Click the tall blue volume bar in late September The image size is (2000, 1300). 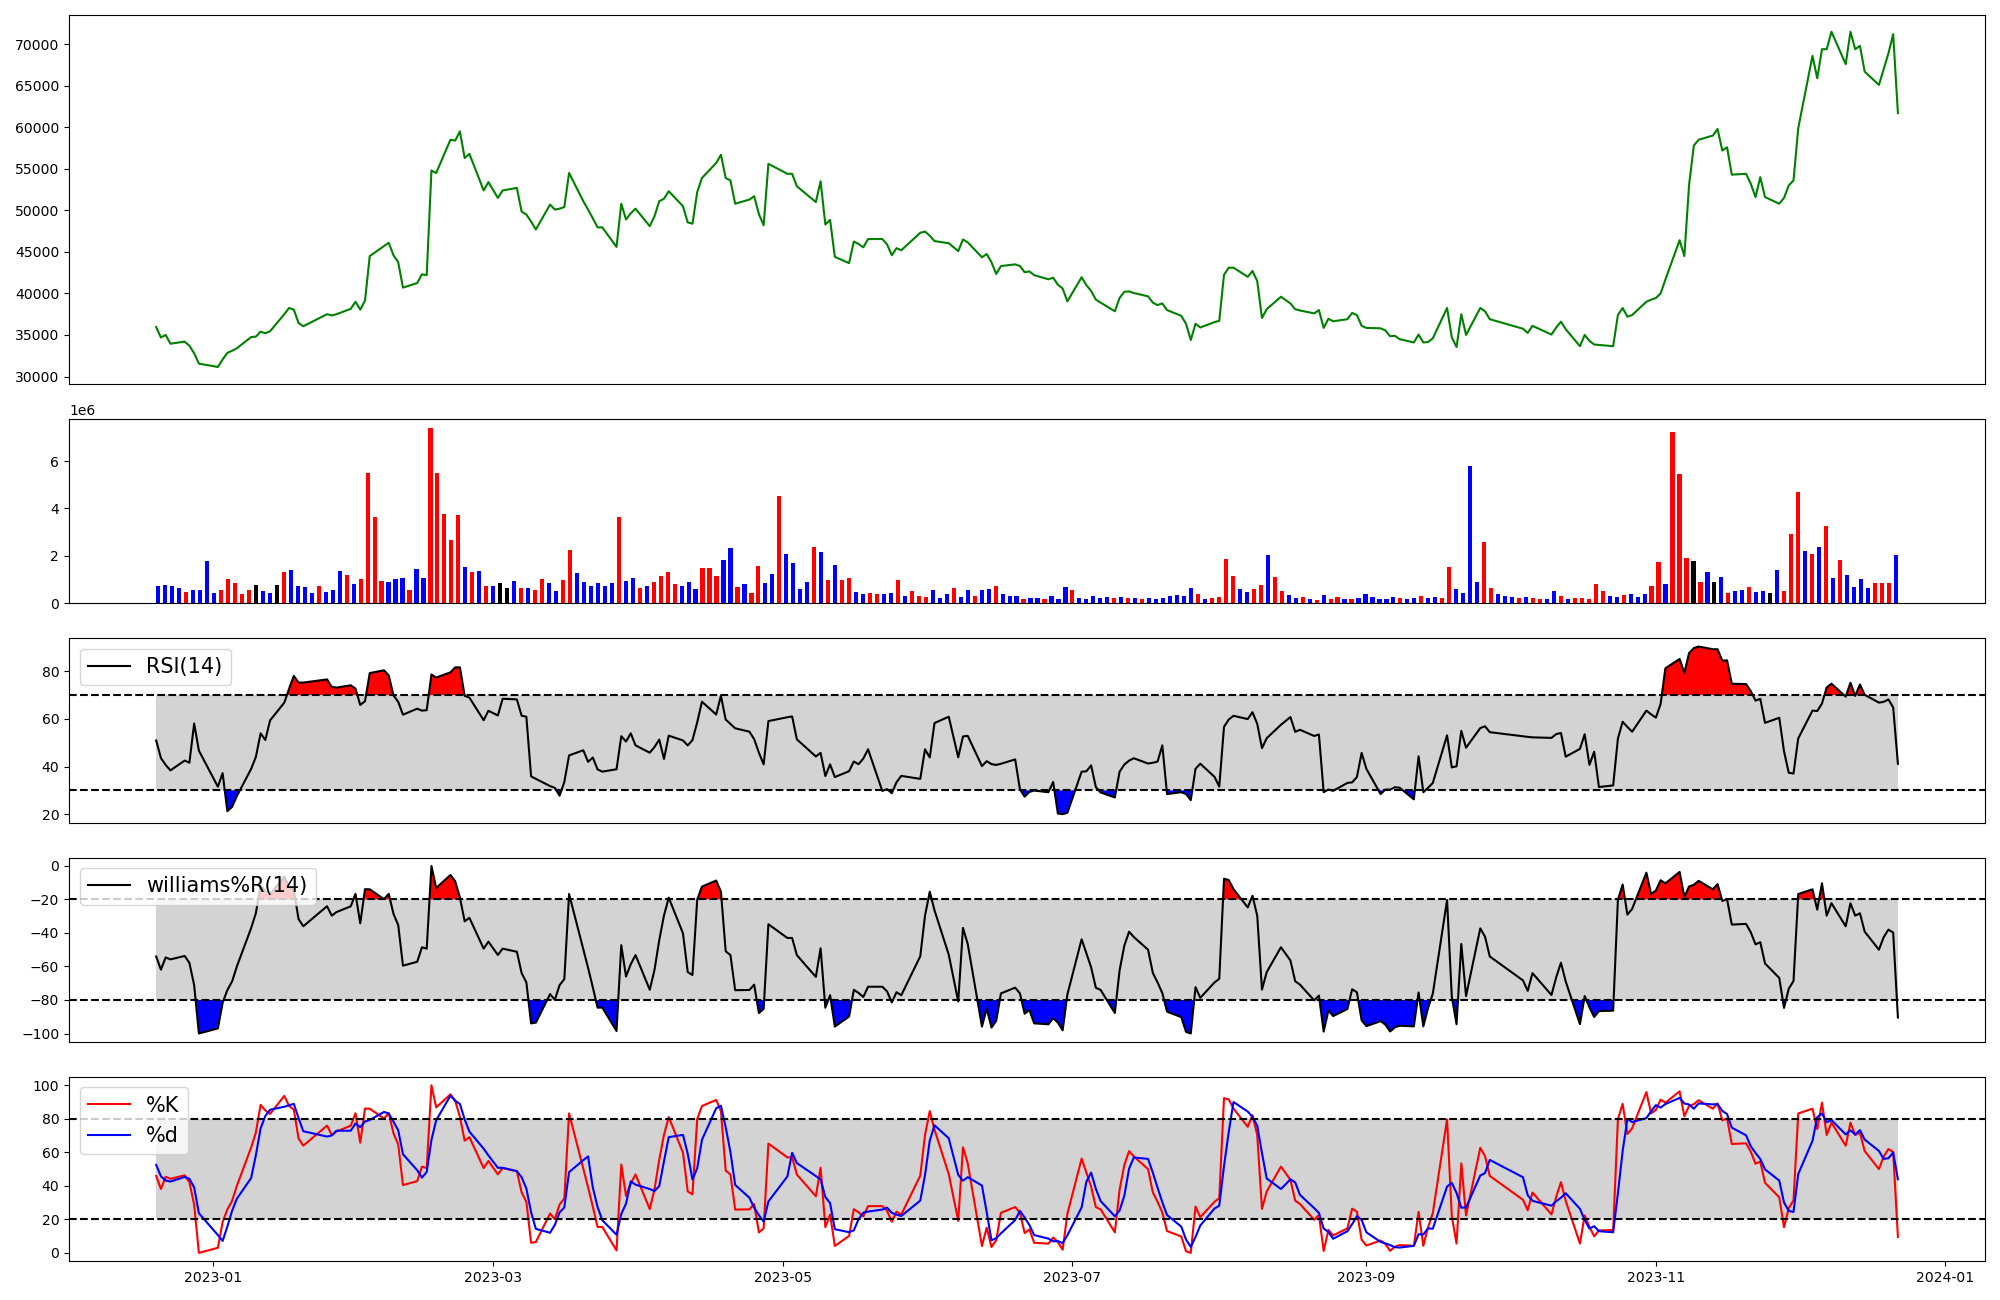click(x=1469, y=534)
